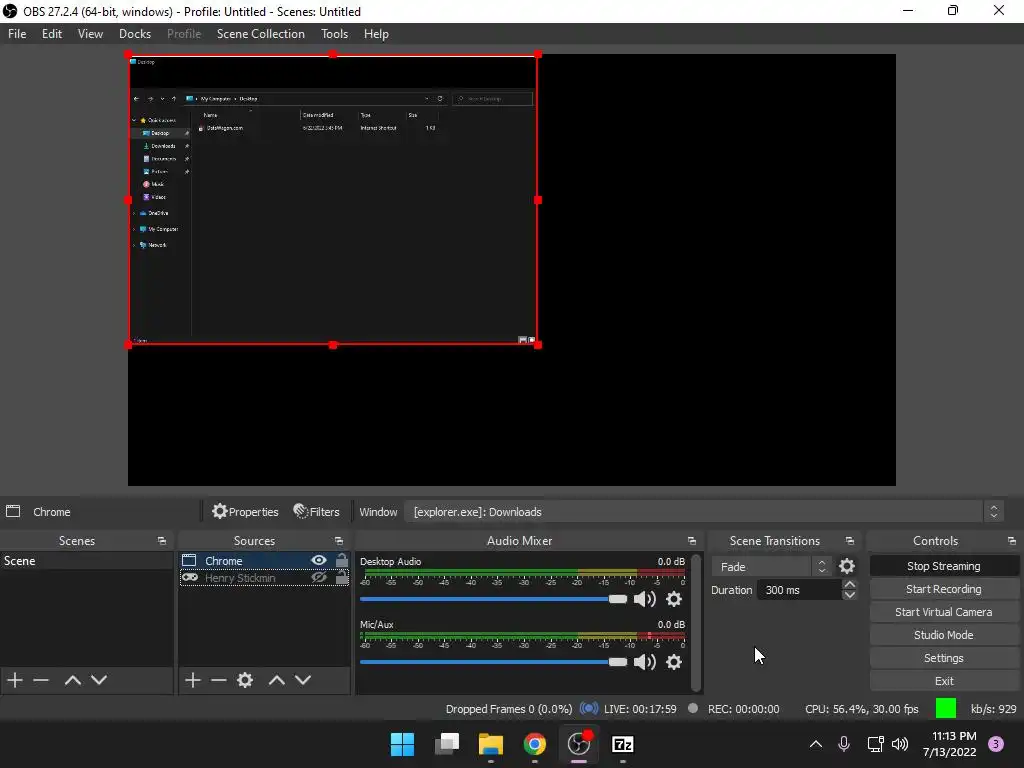1024x768 pixels.
Task: Open the View menu
Action: (90, 34)
